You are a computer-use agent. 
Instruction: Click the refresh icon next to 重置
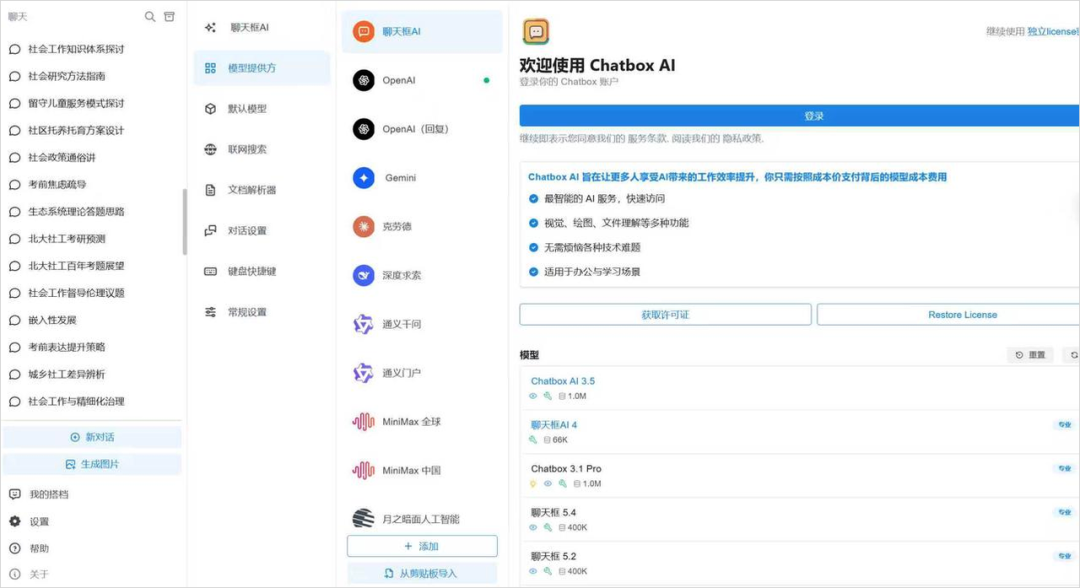[x=1073, y=355]
